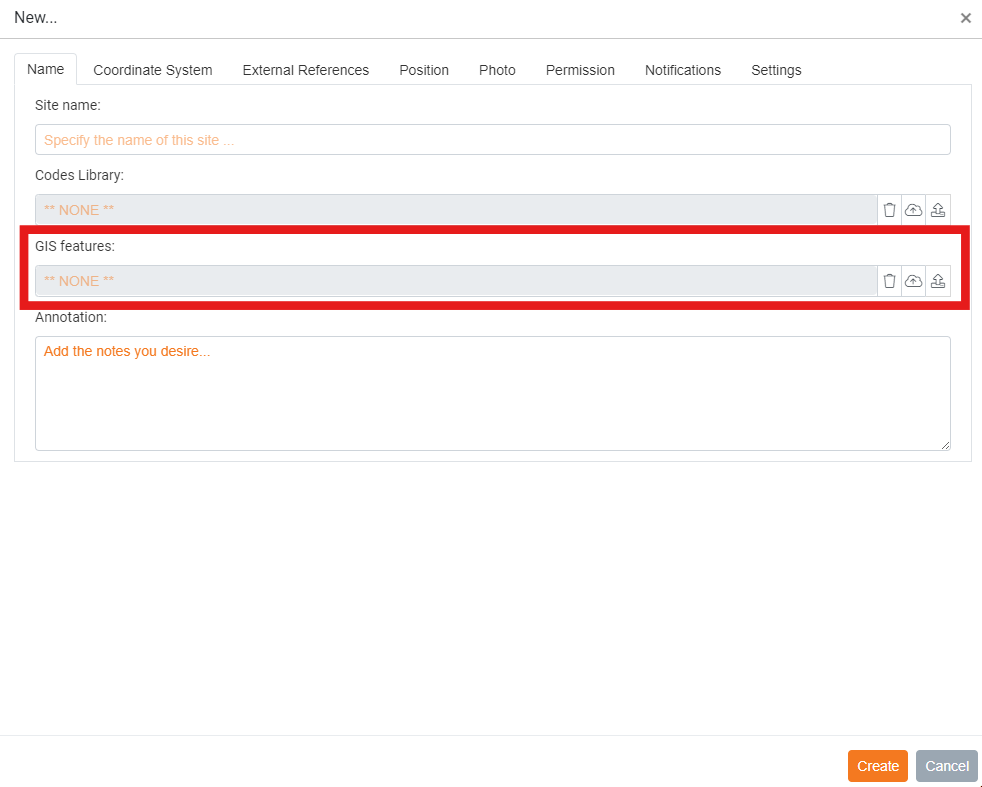This screenshot has height=787, width=982.
Task: Select the Photo tab
Action: click(497, 70)
